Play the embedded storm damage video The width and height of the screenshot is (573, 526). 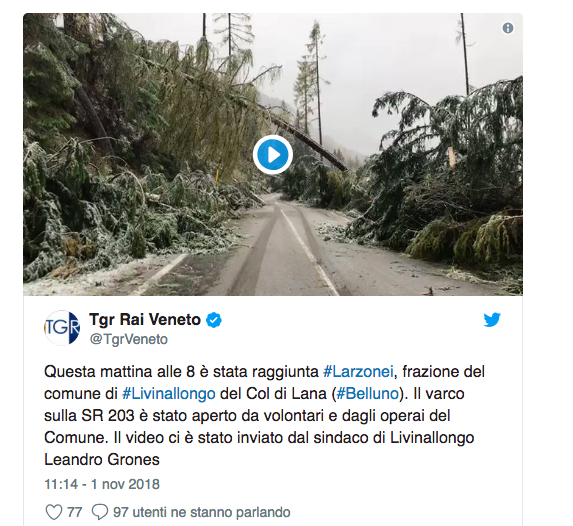(273, 155)
